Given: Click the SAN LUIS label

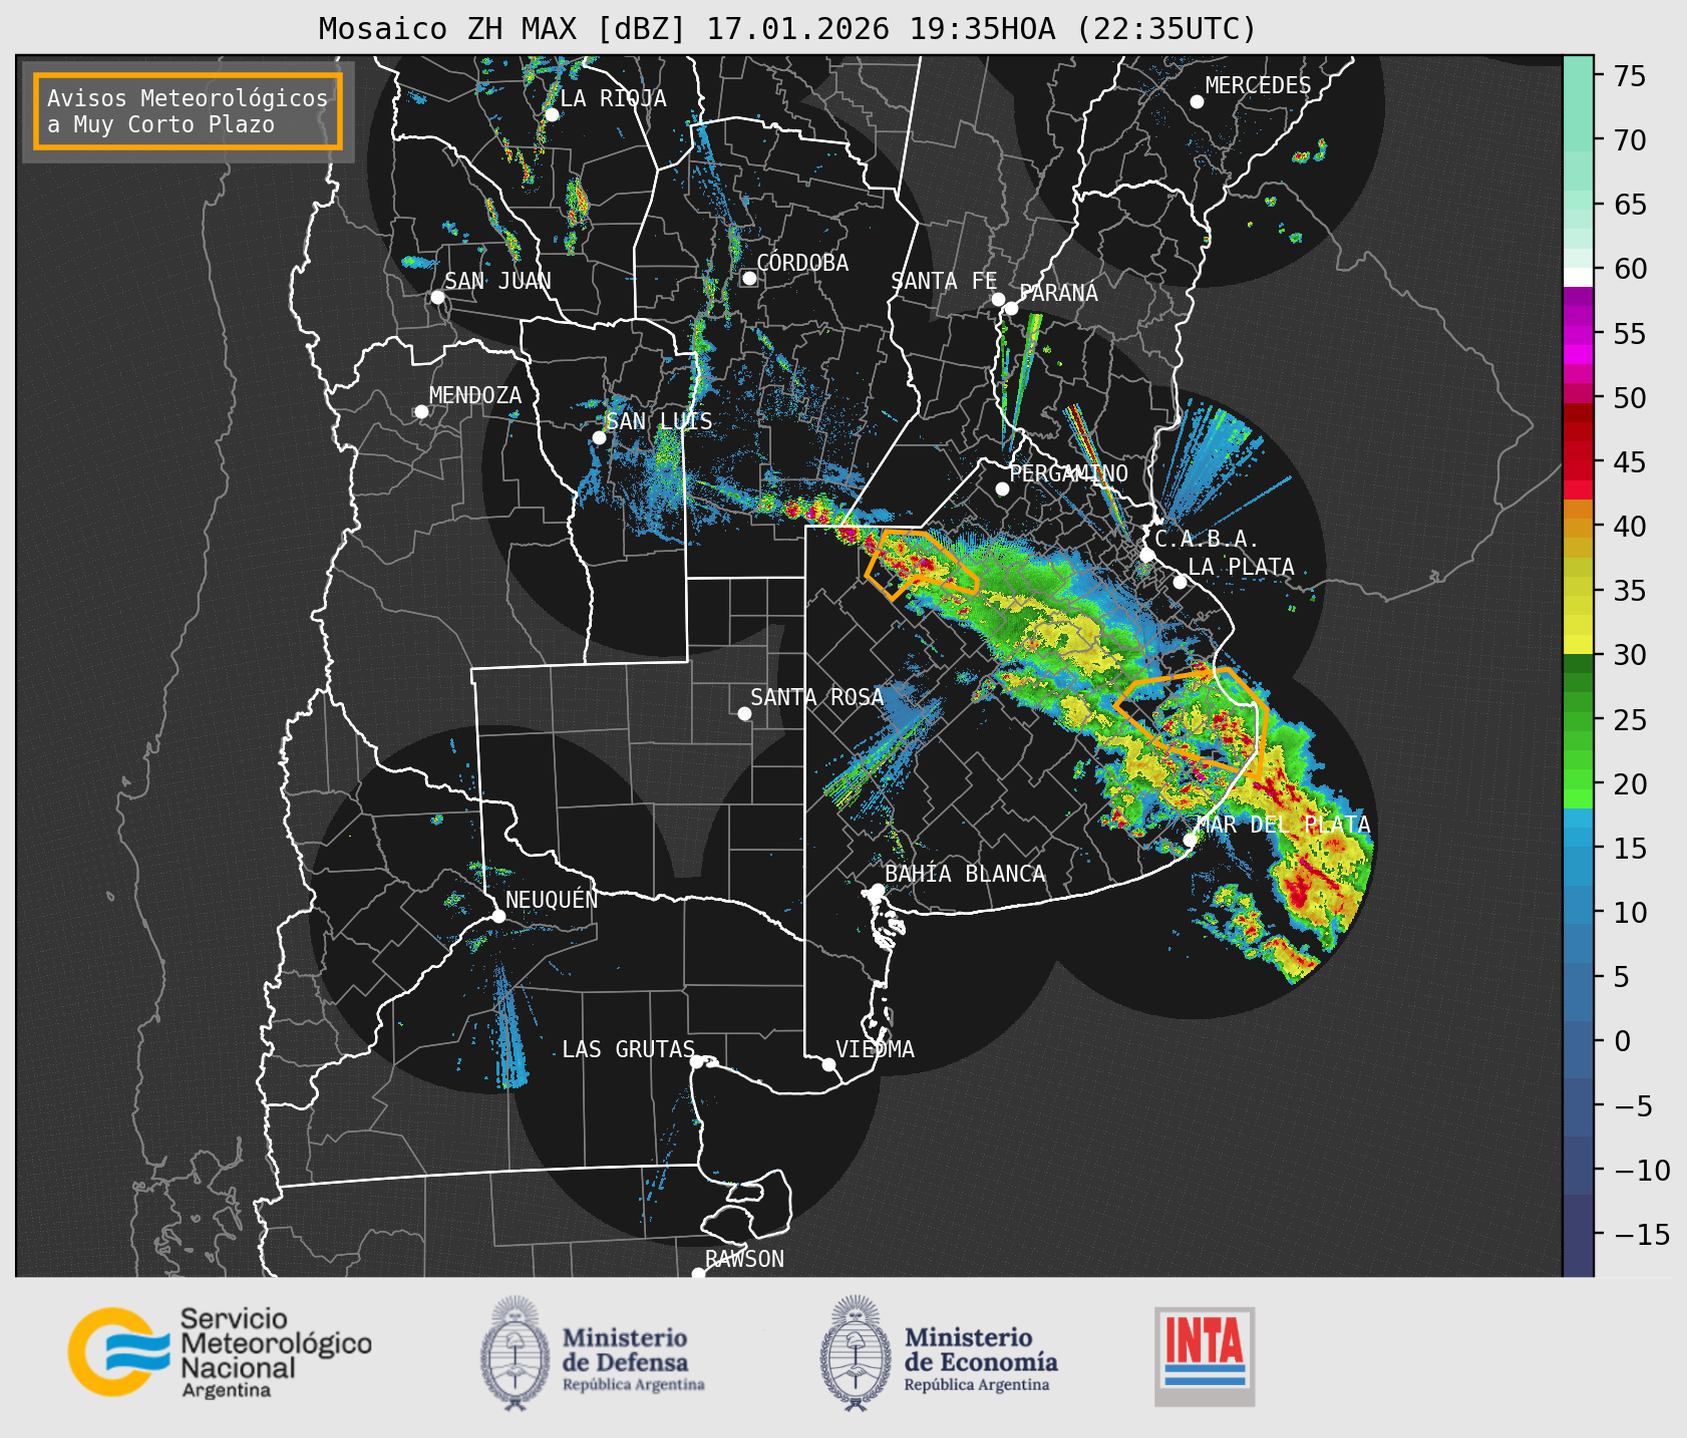Looking at the screenshot, I should point(659,422).
